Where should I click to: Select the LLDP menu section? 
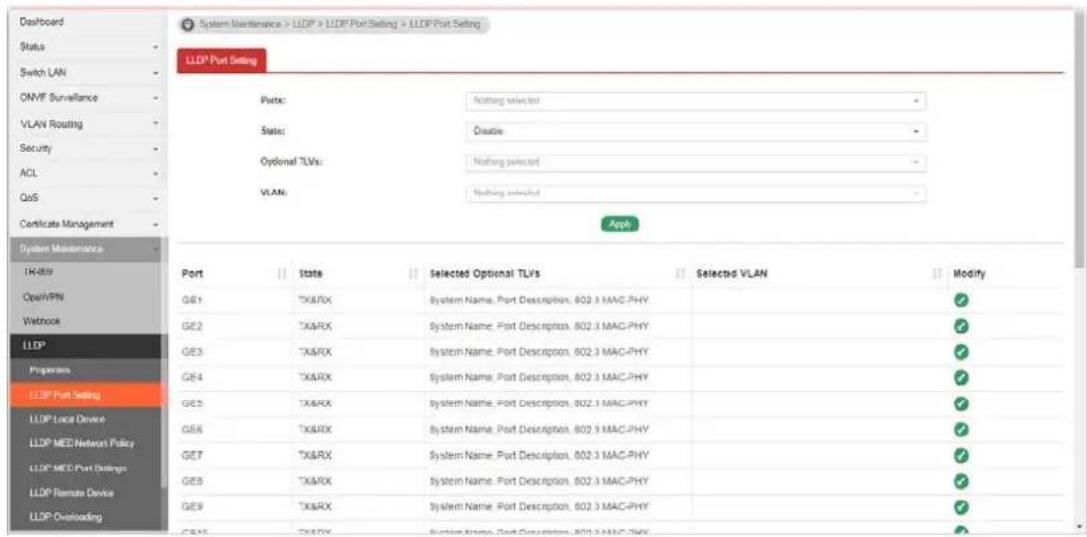click(x=87, y=346)
